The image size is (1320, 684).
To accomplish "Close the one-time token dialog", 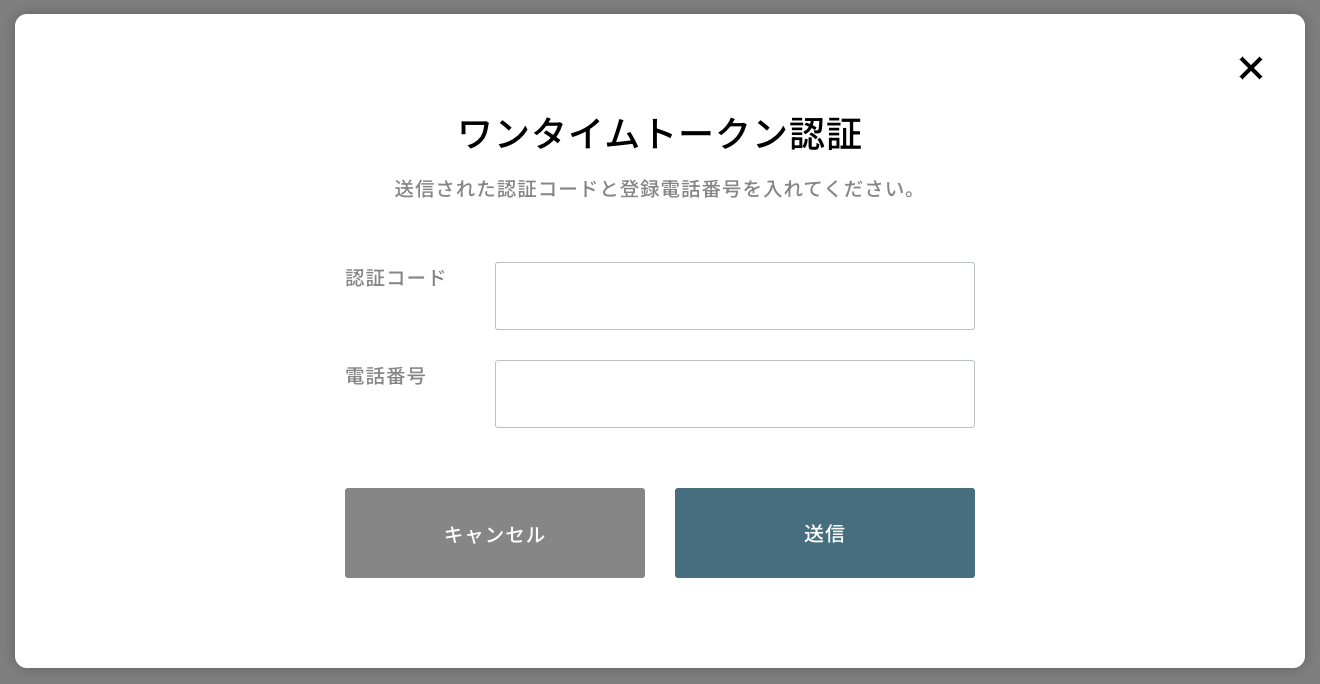I will pos(1250,68).
